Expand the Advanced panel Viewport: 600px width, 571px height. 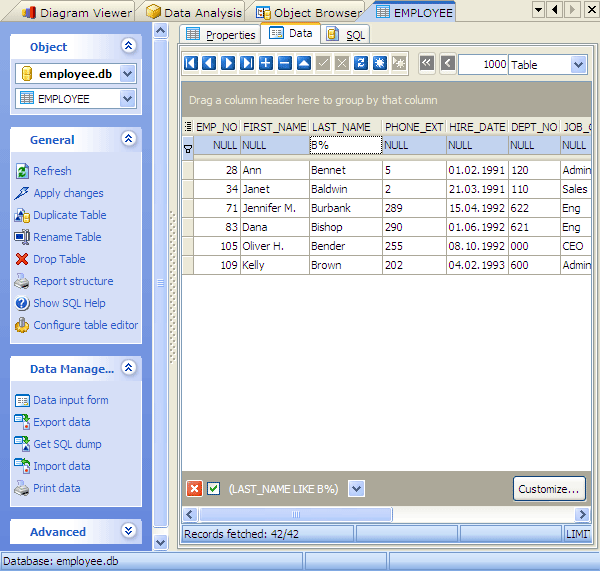pyautogui.click(x=129, y=530)
